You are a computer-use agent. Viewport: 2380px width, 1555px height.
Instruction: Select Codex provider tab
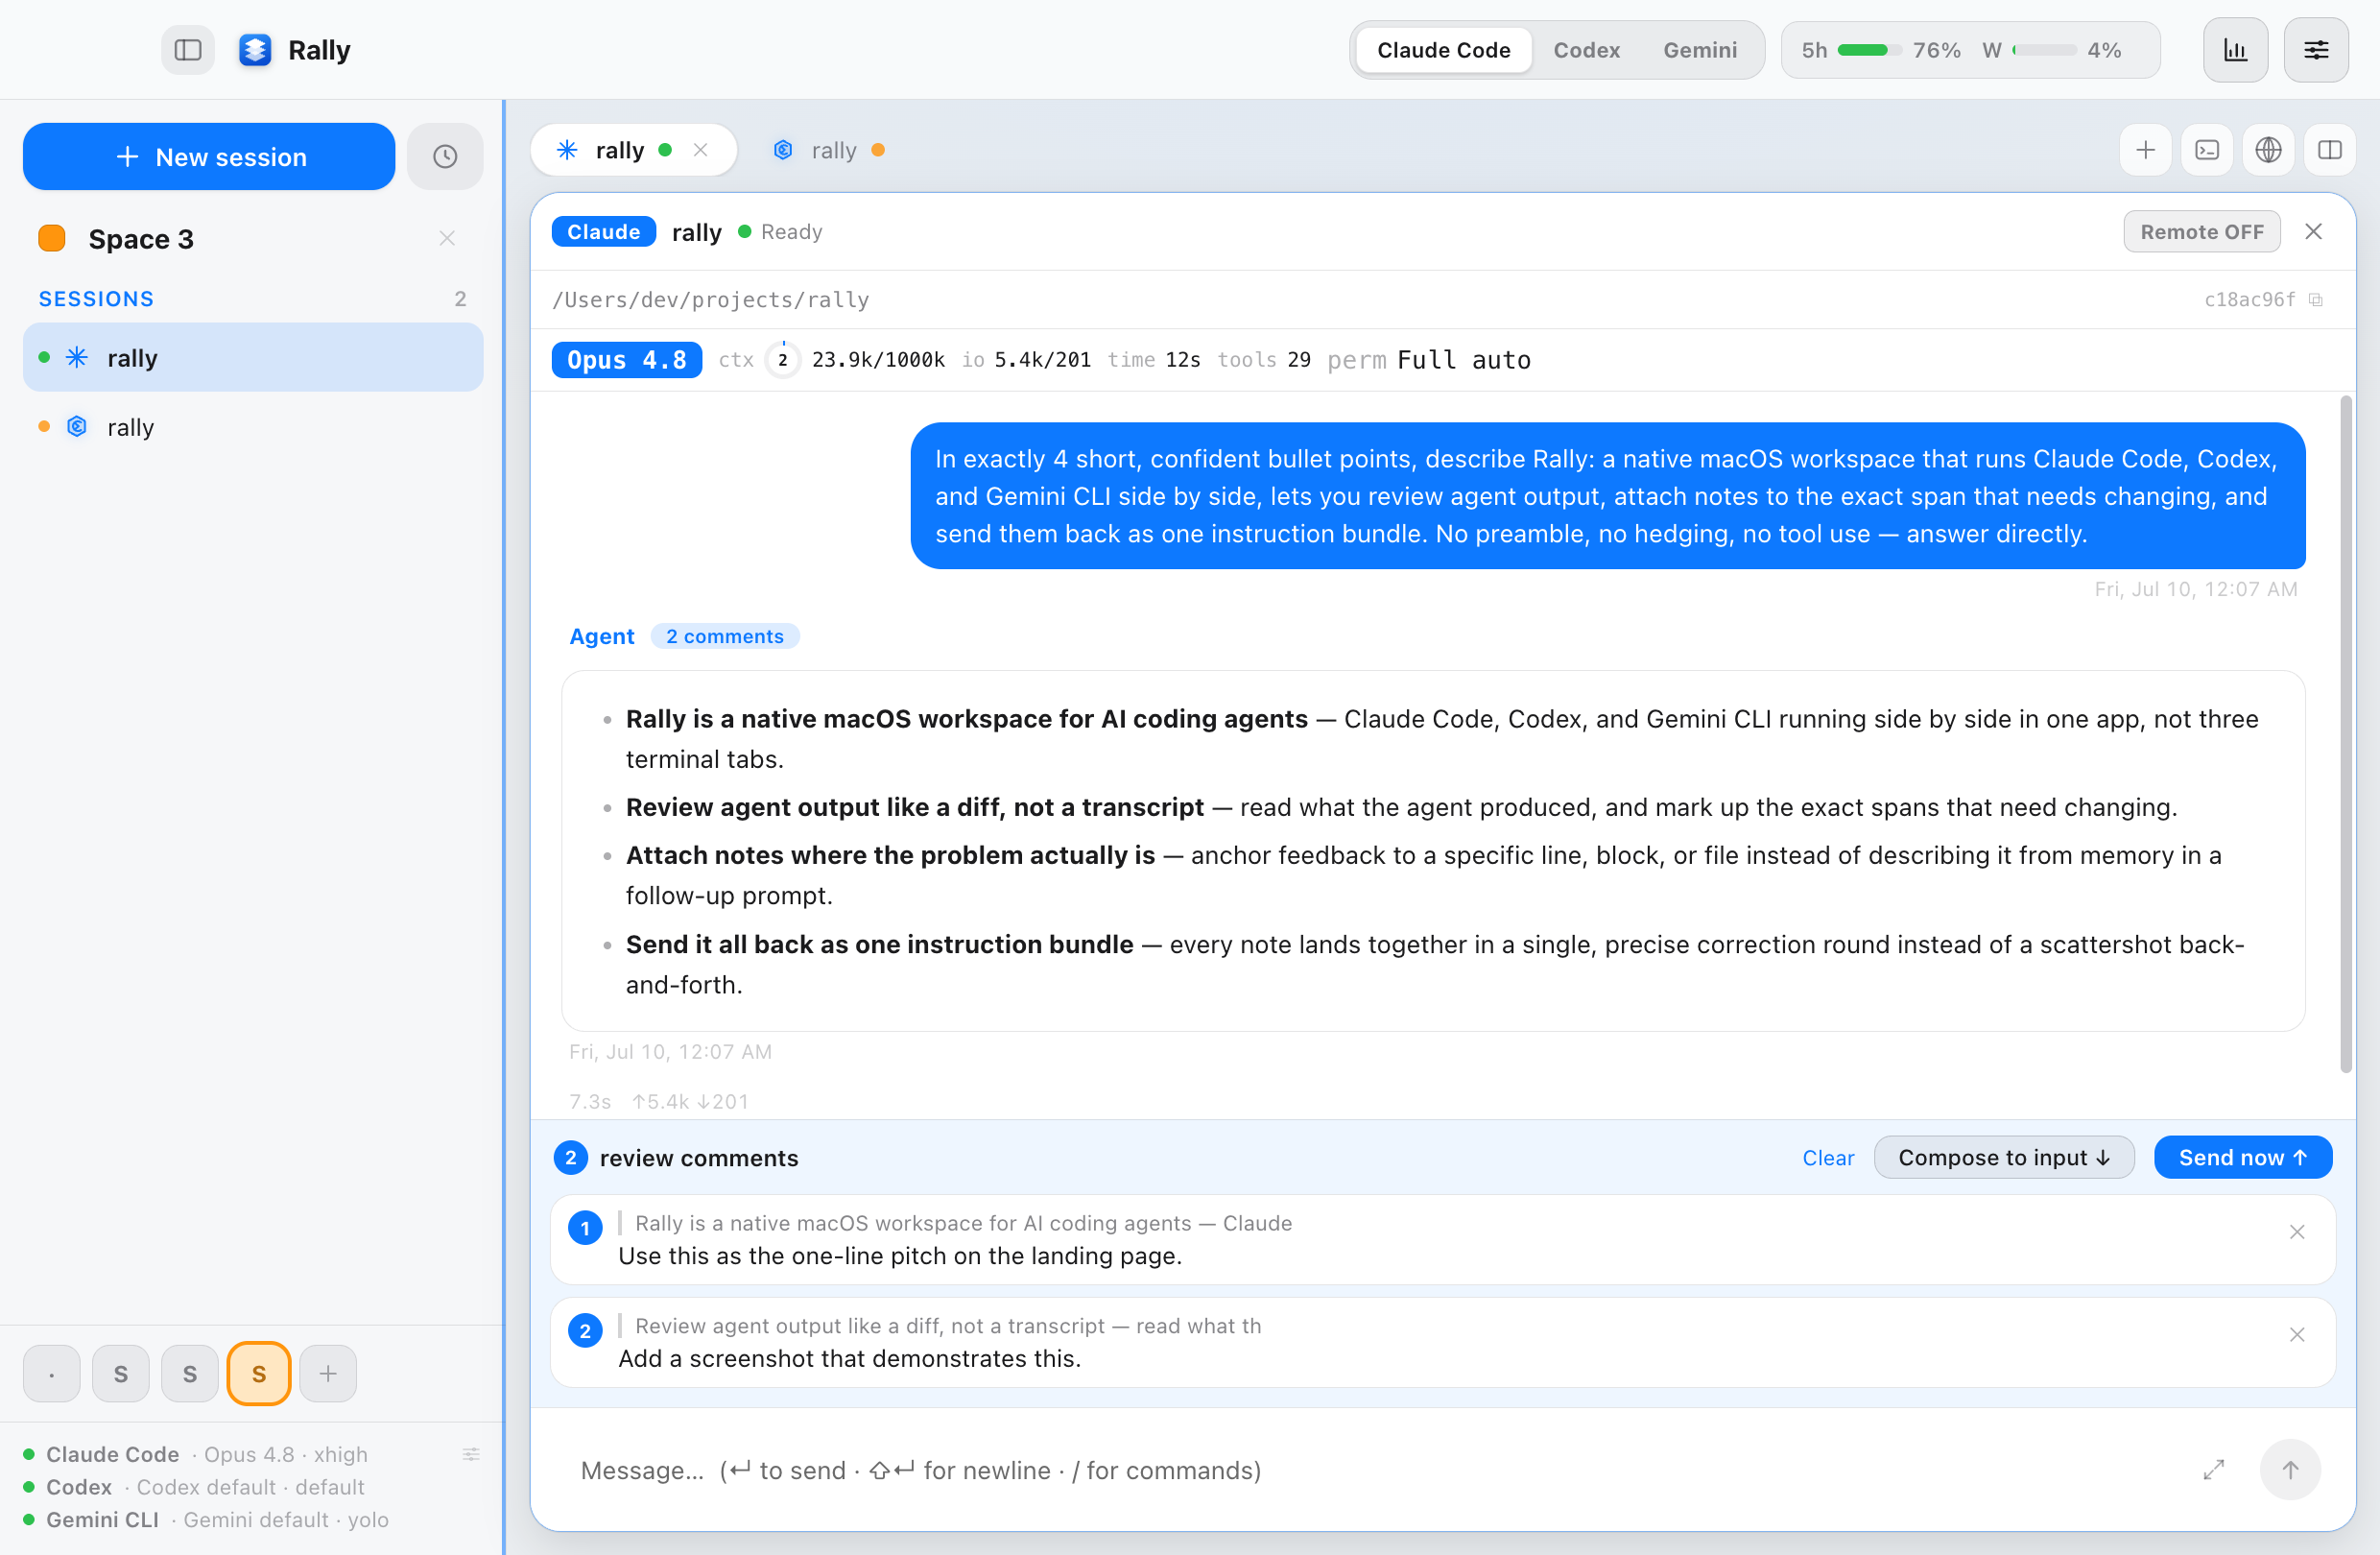1586,50
